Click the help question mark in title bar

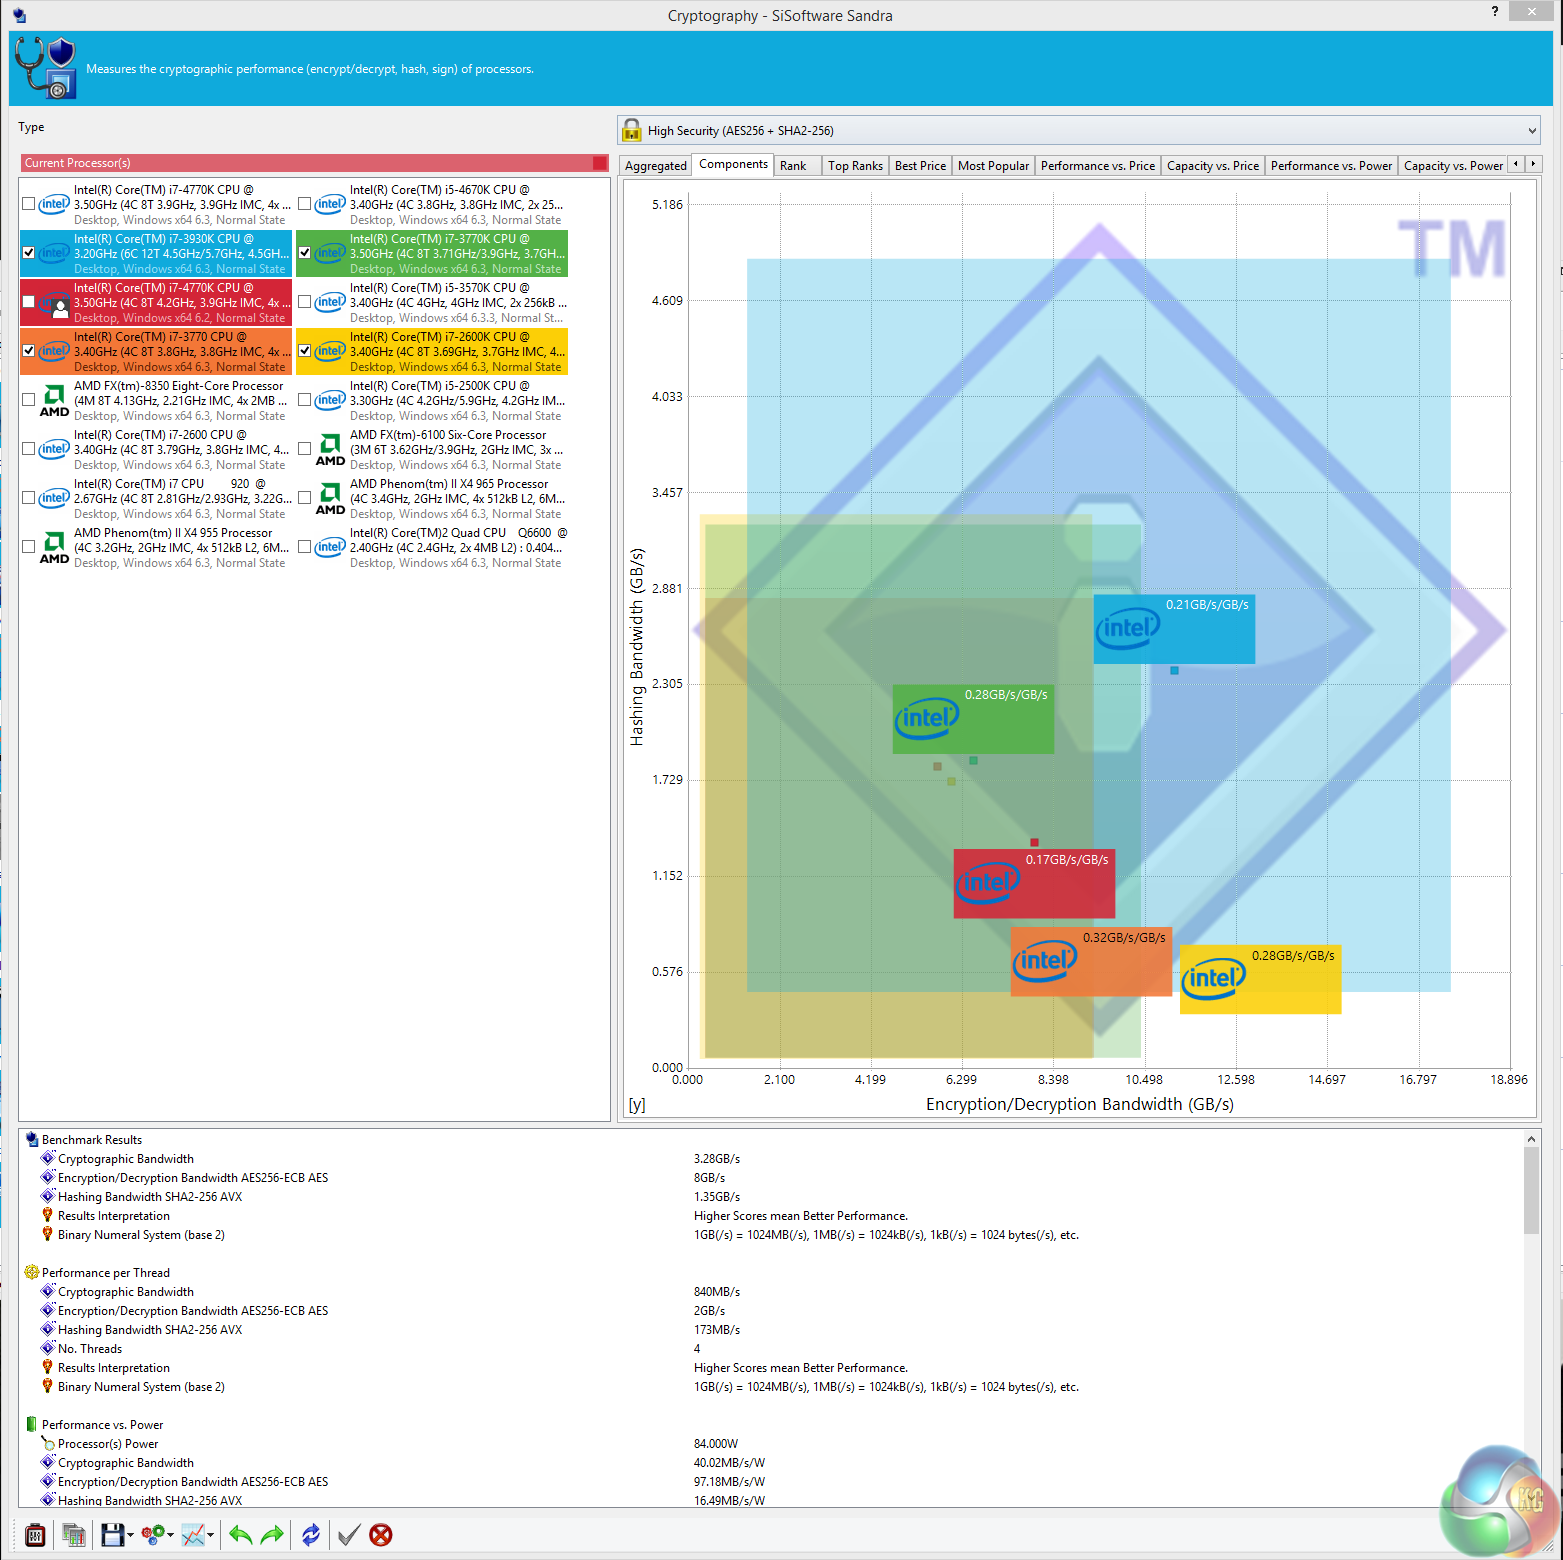pyautogui.click(x=1495, y=11)
